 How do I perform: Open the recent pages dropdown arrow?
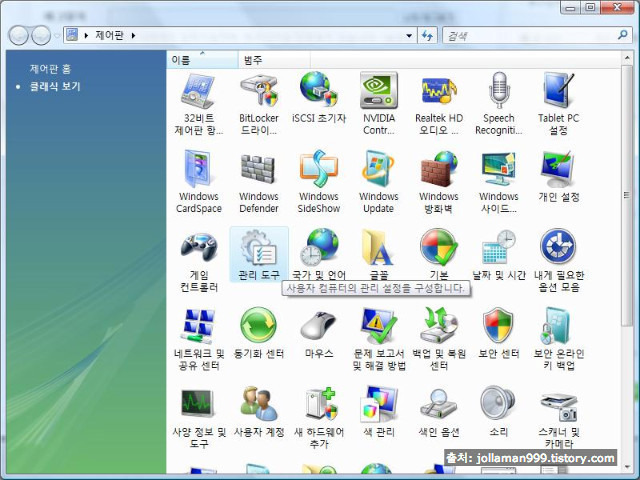(x=57, y=36)
